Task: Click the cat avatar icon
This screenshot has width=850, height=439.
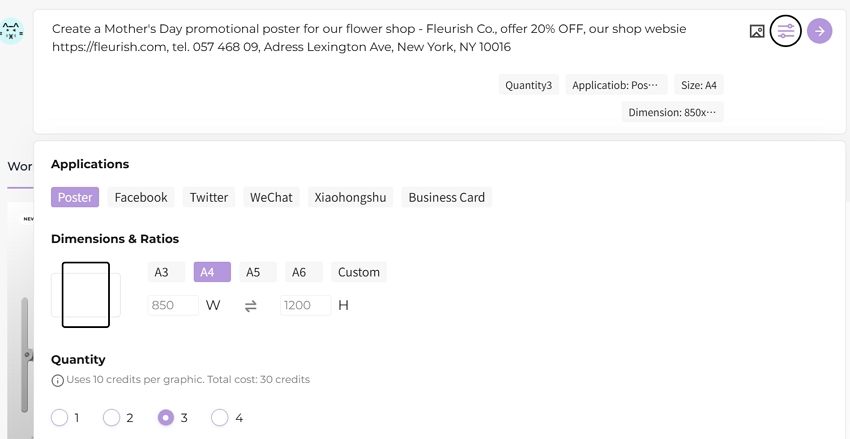Action: [11, 31]
